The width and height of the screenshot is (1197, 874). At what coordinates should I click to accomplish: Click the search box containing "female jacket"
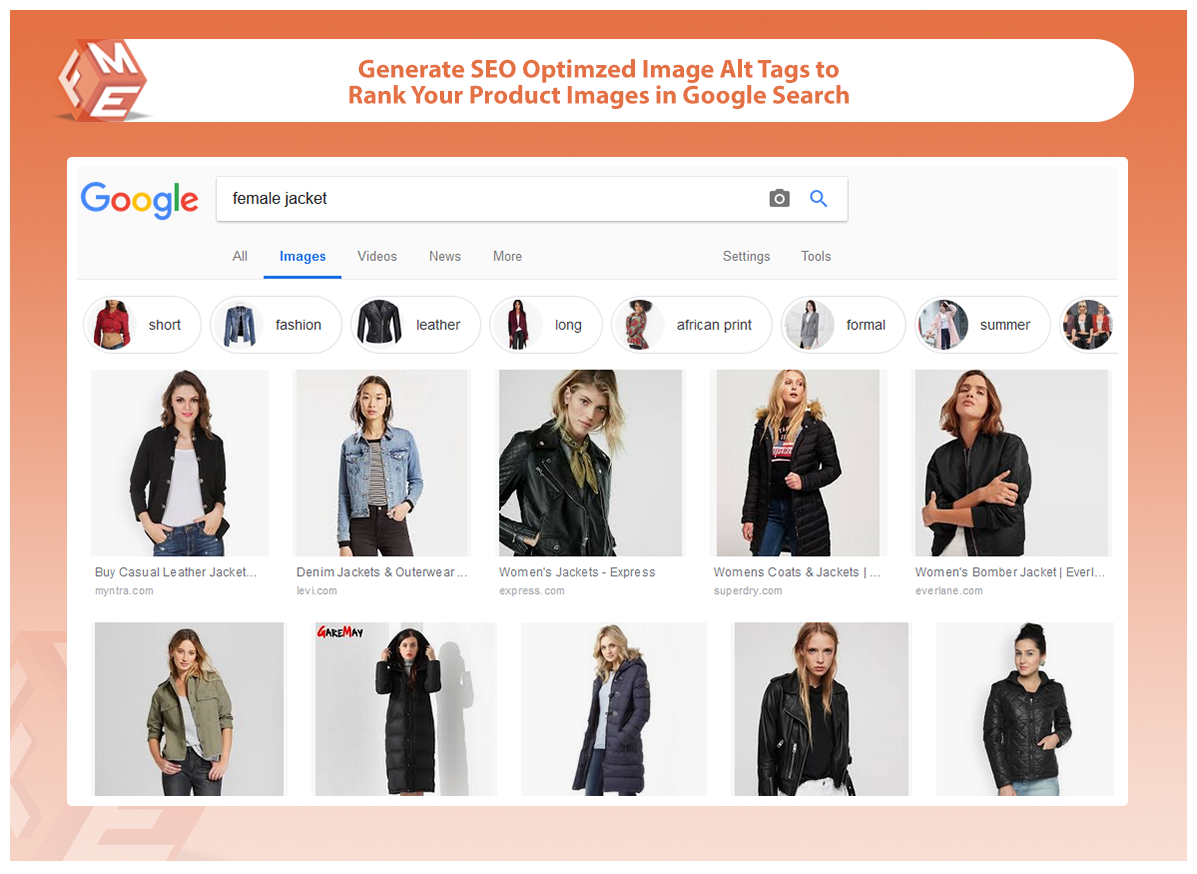point(490,199)
